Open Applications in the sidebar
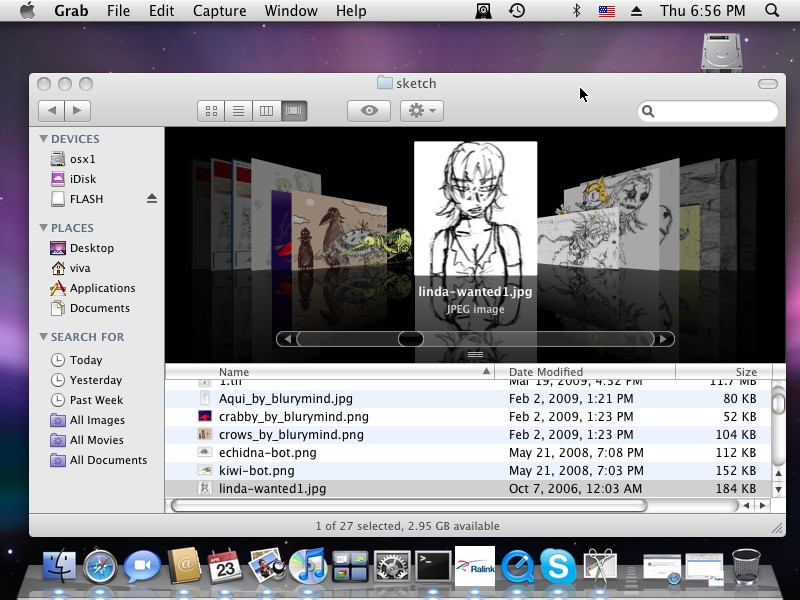Image resolution: width=800 pixels, height=600 pixels. click(93, 288)
